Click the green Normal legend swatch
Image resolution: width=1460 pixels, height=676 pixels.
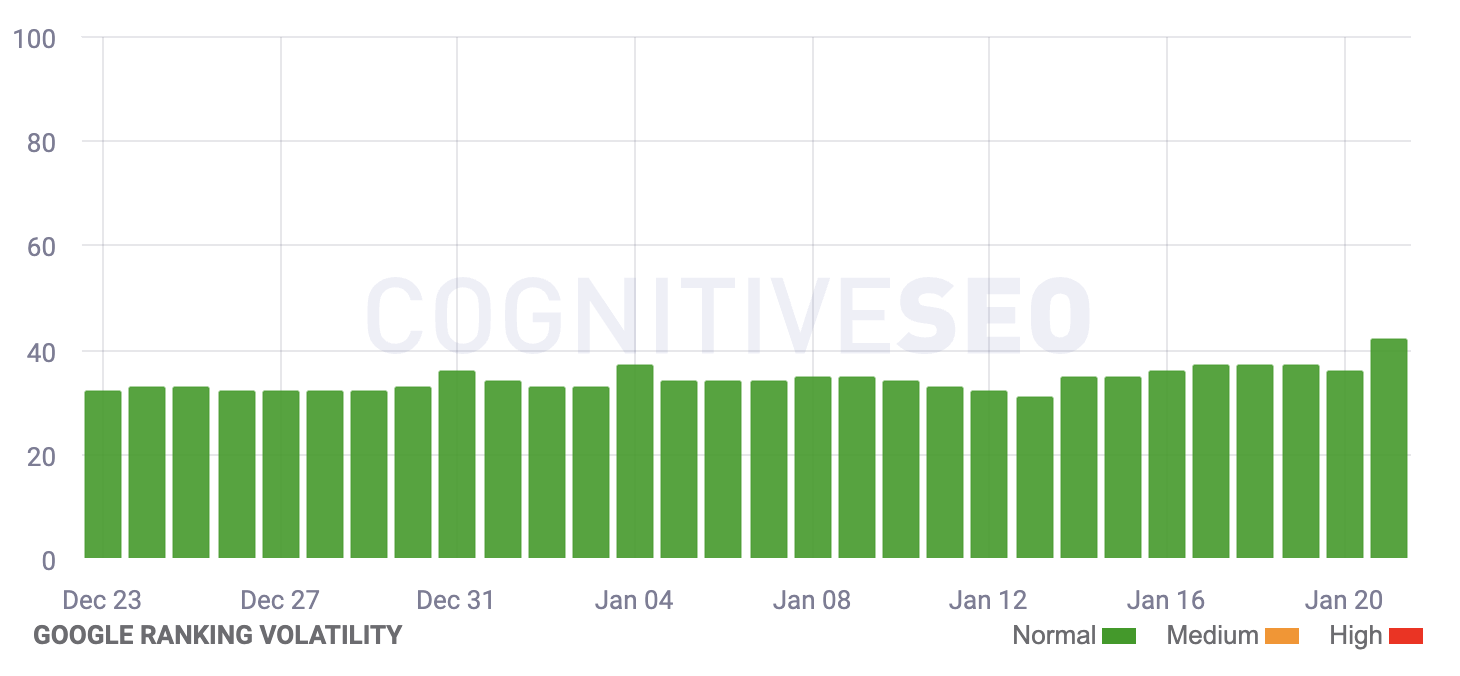1119,636
